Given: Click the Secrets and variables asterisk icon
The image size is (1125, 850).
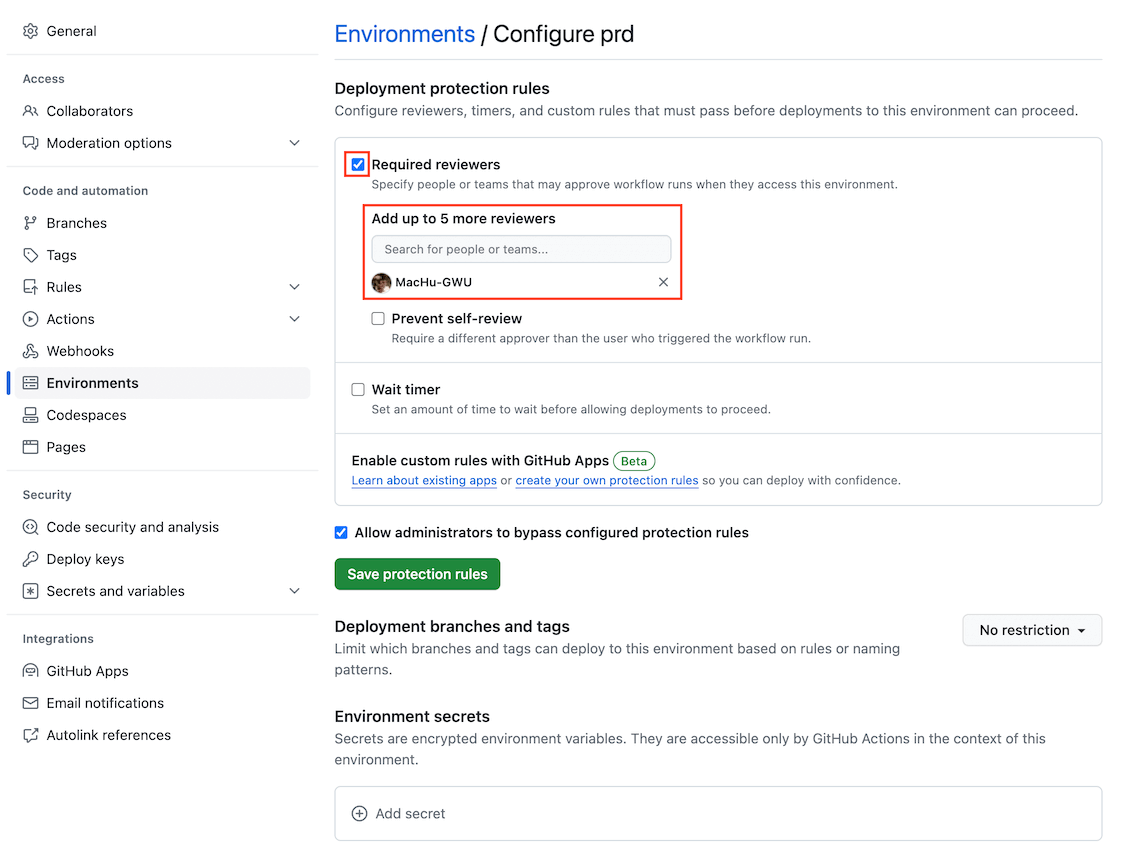Looking at the screenshot, I should [x=30, y=591].
